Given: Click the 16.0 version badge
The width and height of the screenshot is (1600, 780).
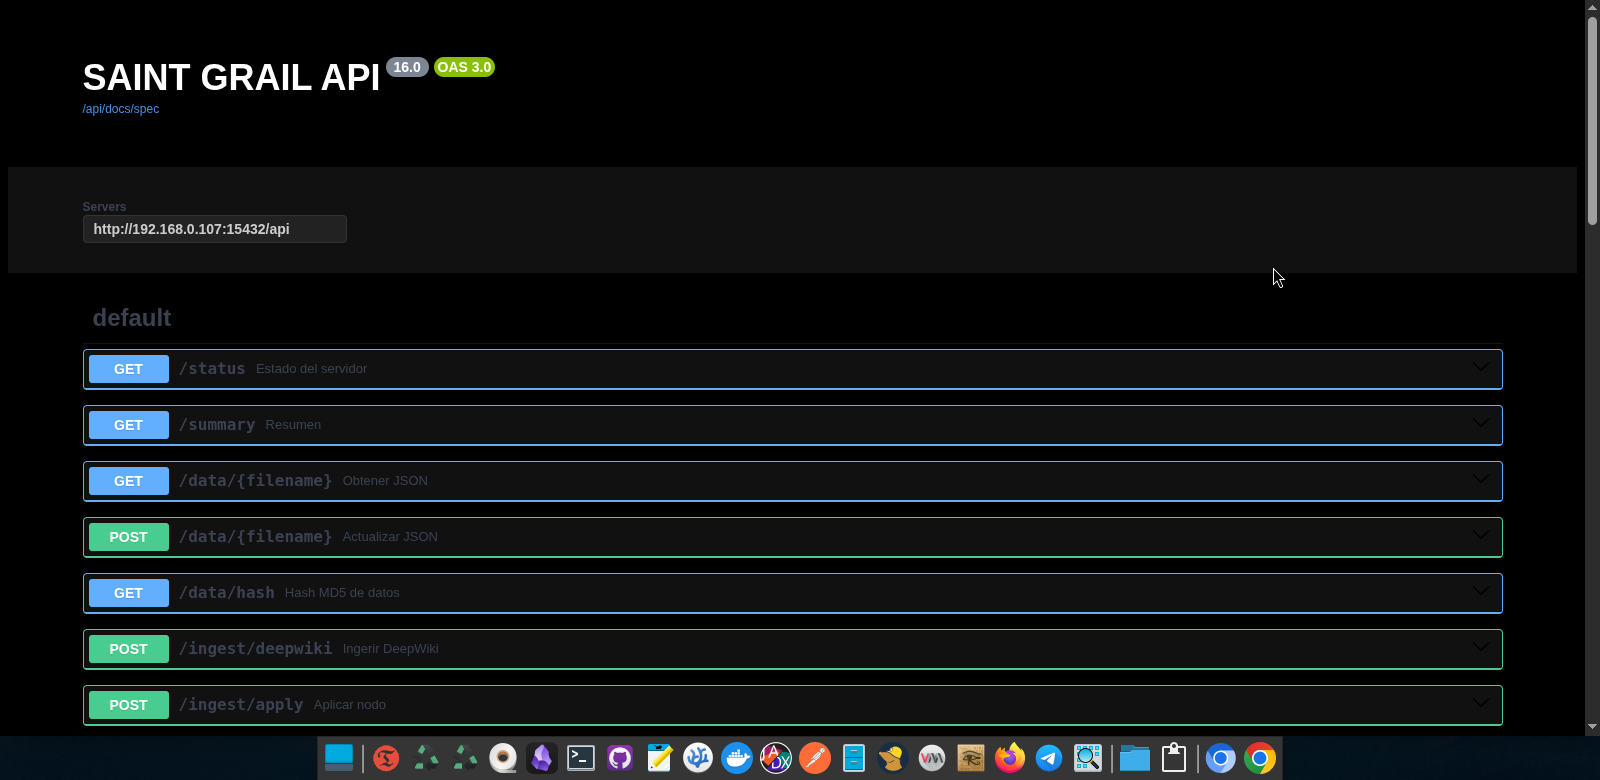Looking at the screenshot, I should [x=407, y=67].
